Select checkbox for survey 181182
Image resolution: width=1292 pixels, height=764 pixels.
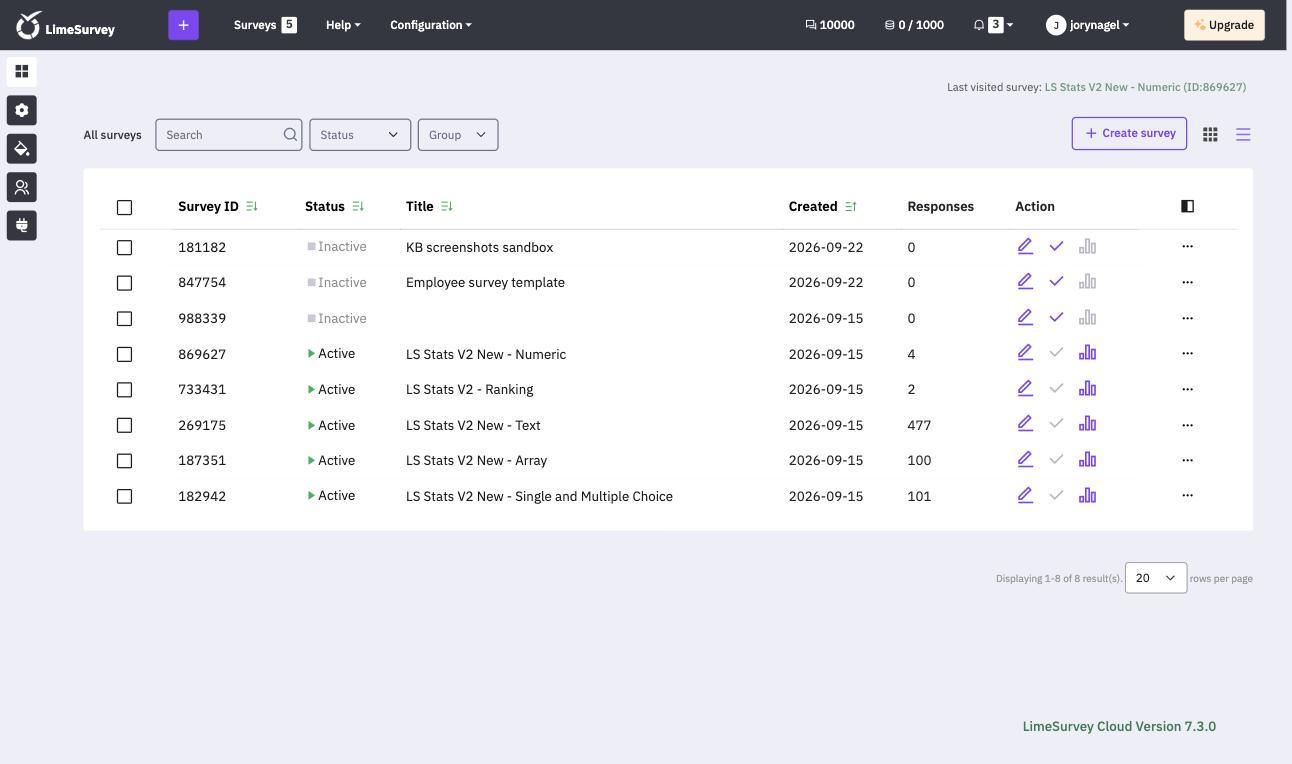pyautogui.click(x=124, y=247)
